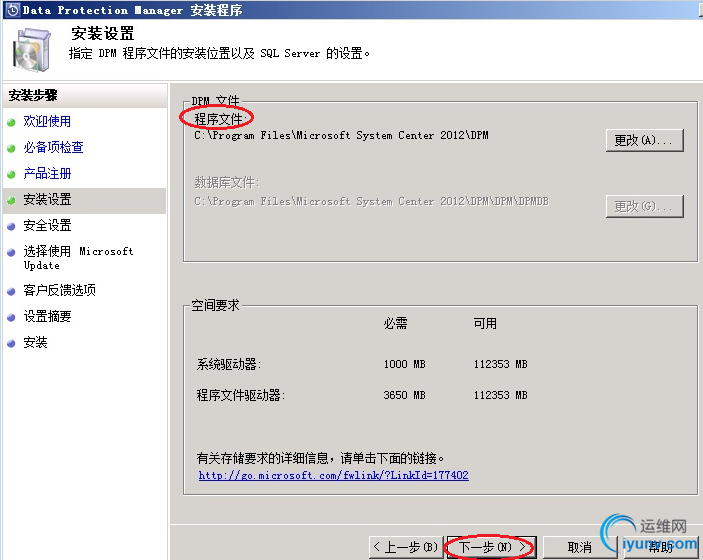Click the 112353 MB value in 程序文件驱动器 row

click(500, 395)
